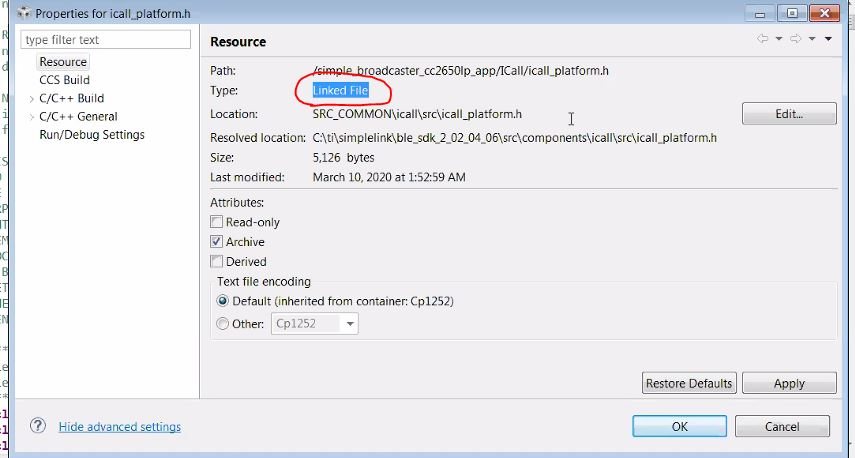Expand the C/C++ General tree node
This screenshot has height=458, width=855.
(x=32, y=117)
